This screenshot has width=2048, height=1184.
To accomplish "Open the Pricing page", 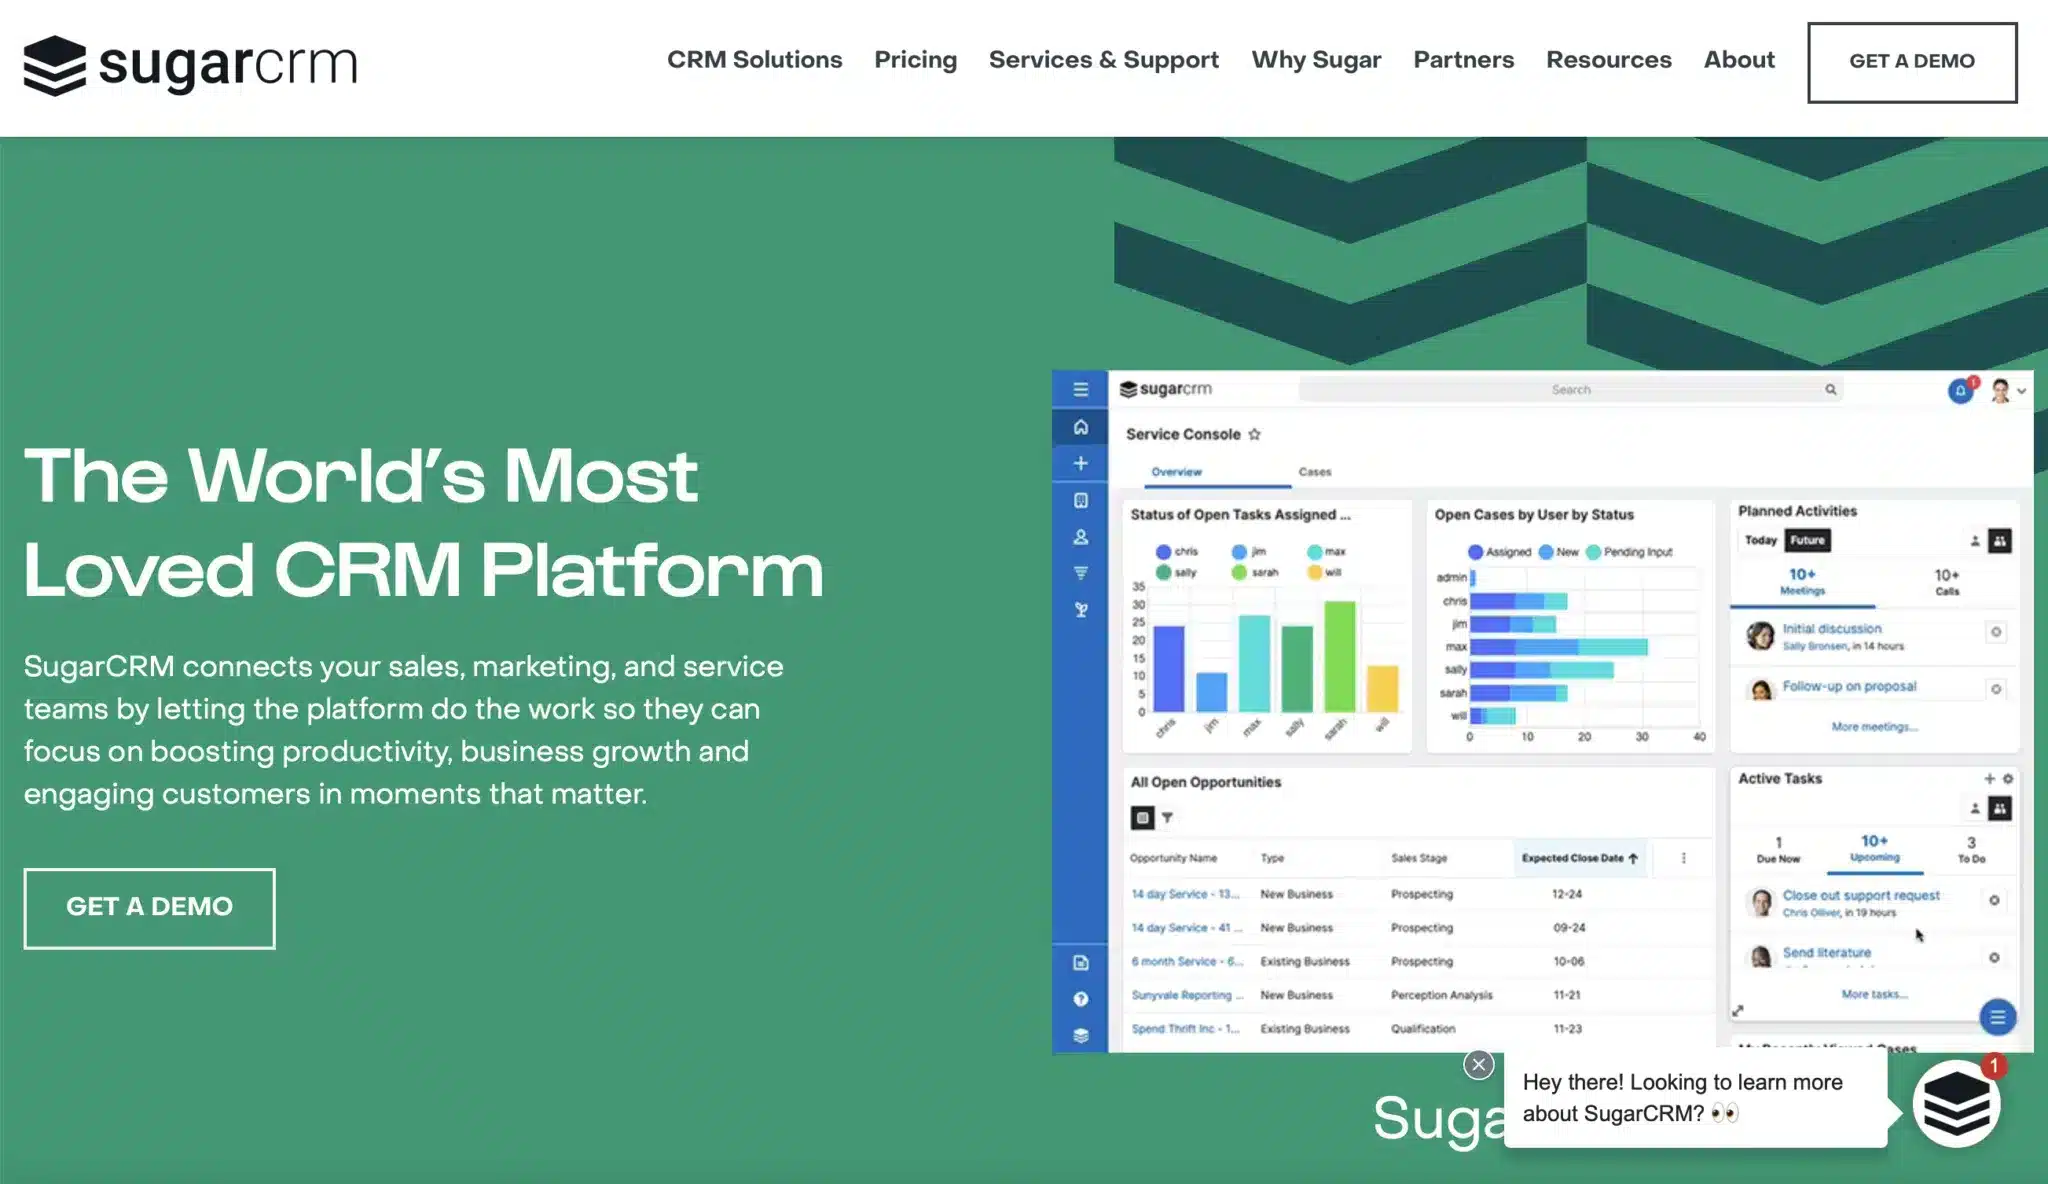I will [x=915, y=60].
